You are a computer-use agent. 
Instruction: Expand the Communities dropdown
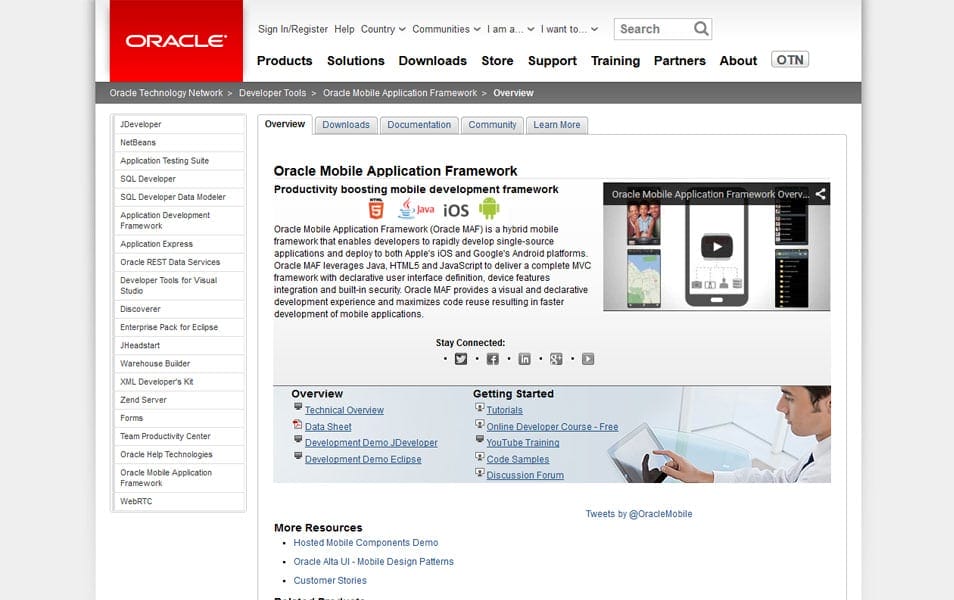(447, 29)
